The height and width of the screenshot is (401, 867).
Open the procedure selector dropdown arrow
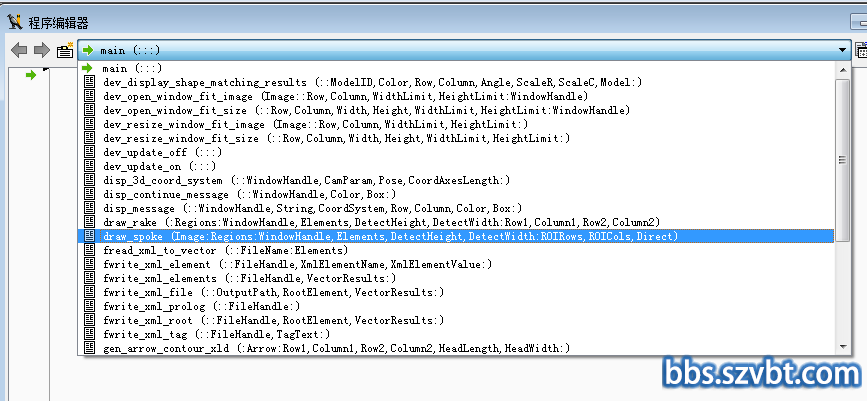tap(843, 50)
